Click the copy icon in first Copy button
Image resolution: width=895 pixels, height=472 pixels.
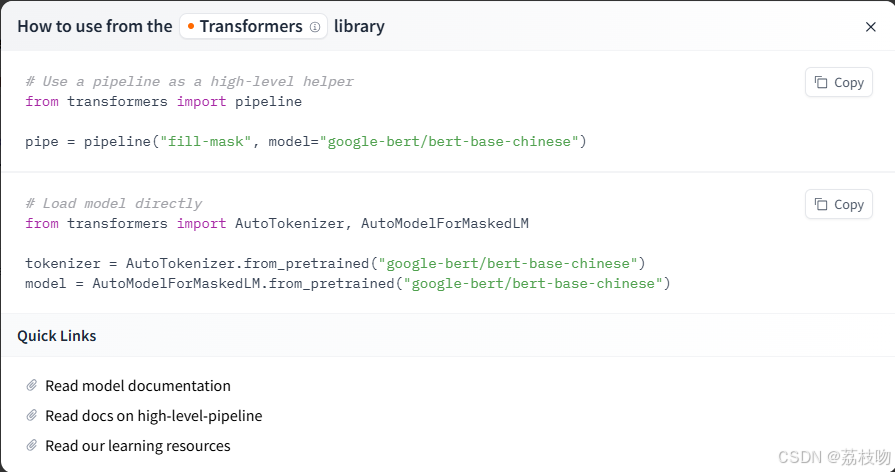[x=821, y=82]
